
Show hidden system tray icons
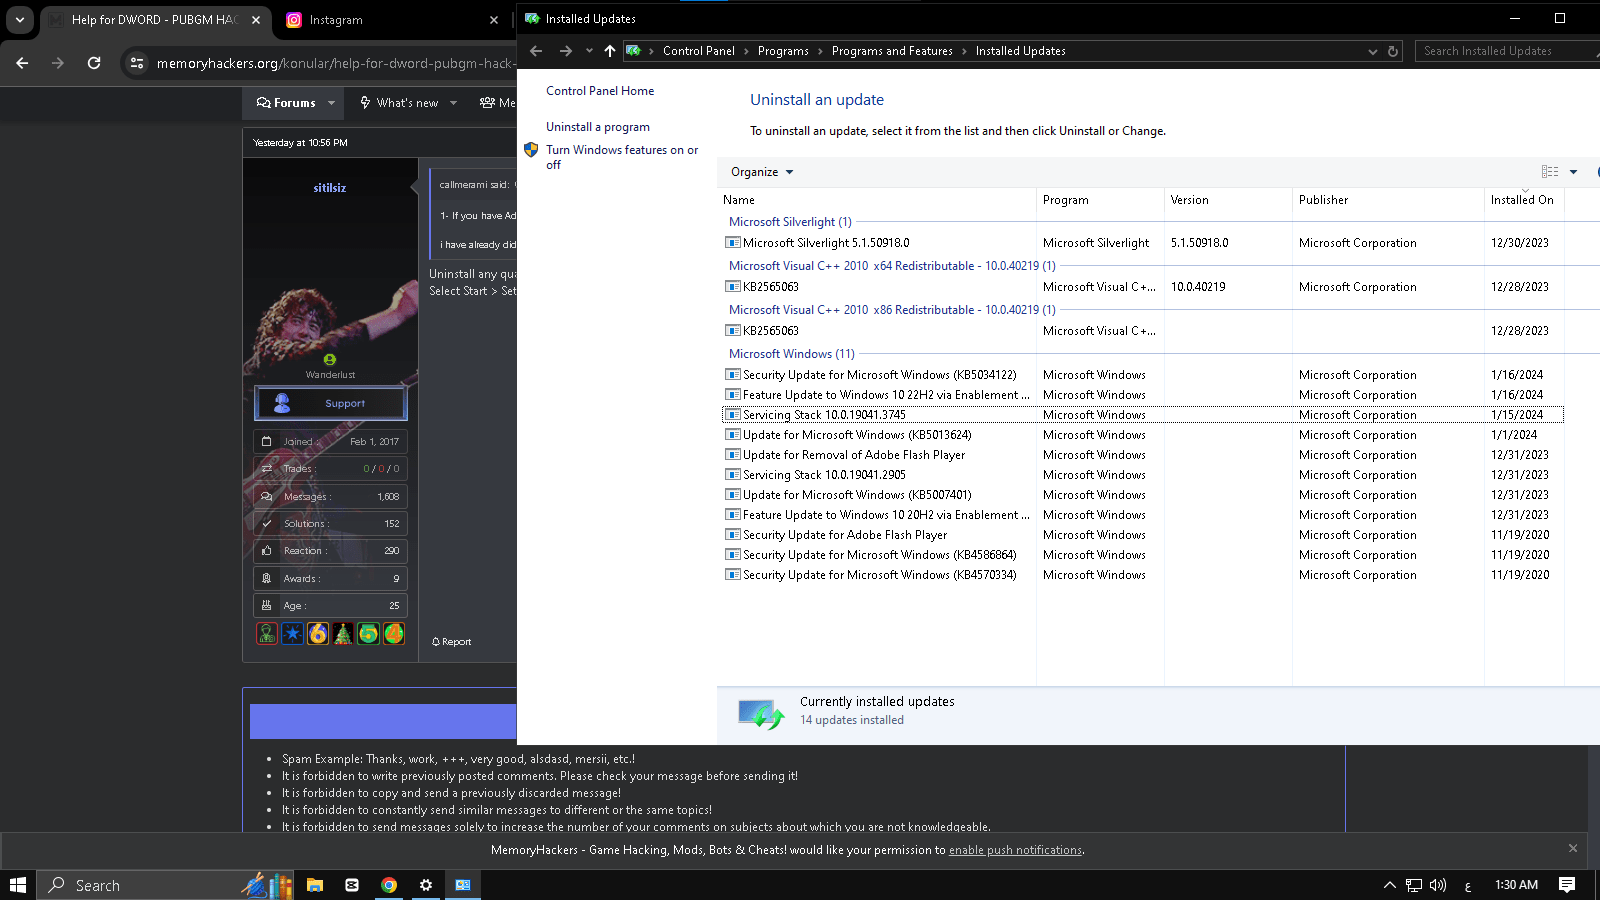1389,885
